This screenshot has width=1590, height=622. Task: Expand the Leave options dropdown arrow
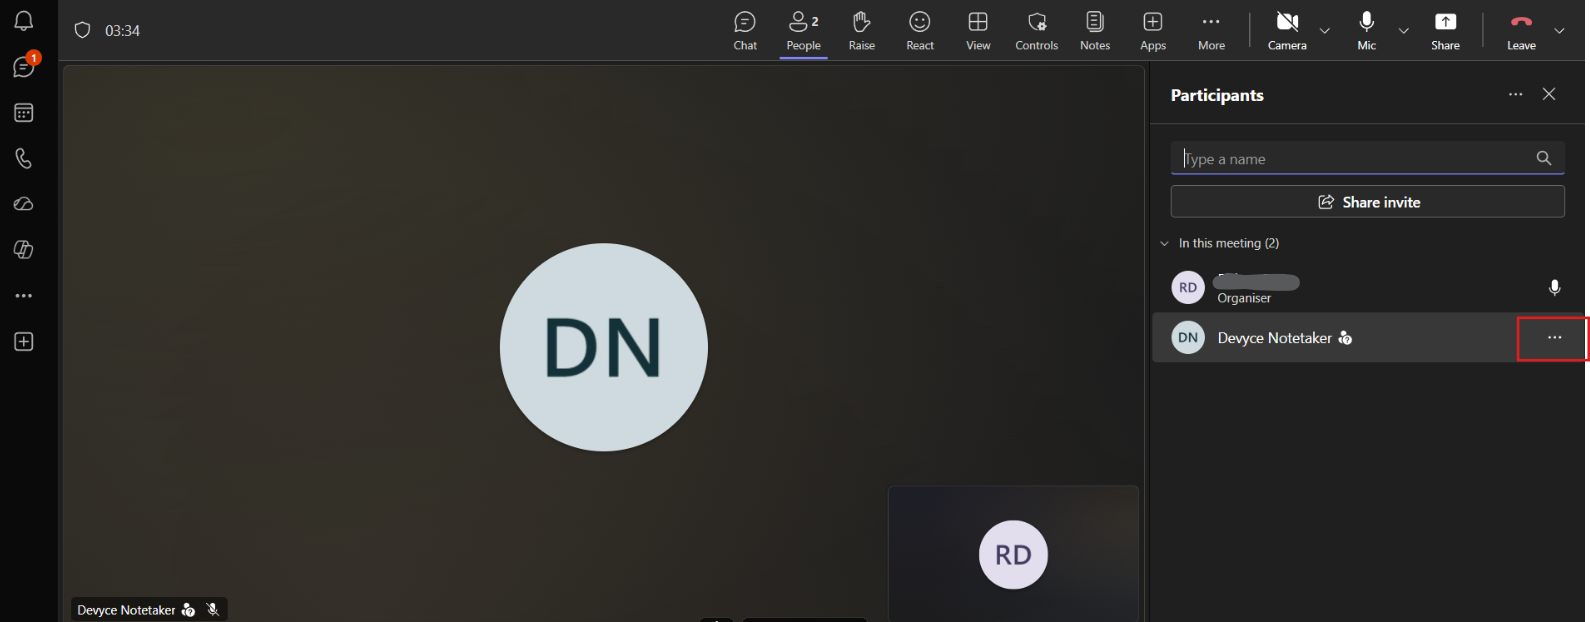pos(1559,31)
